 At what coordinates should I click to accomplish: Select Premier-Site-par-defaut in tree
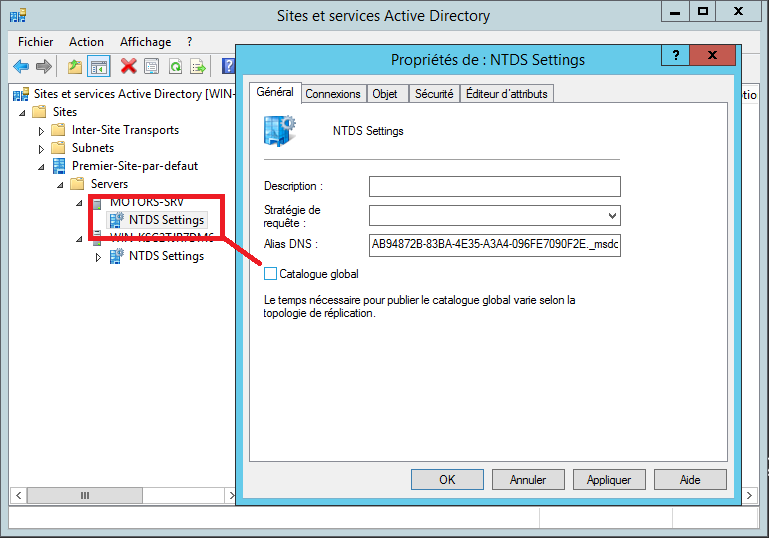[135, 166]
